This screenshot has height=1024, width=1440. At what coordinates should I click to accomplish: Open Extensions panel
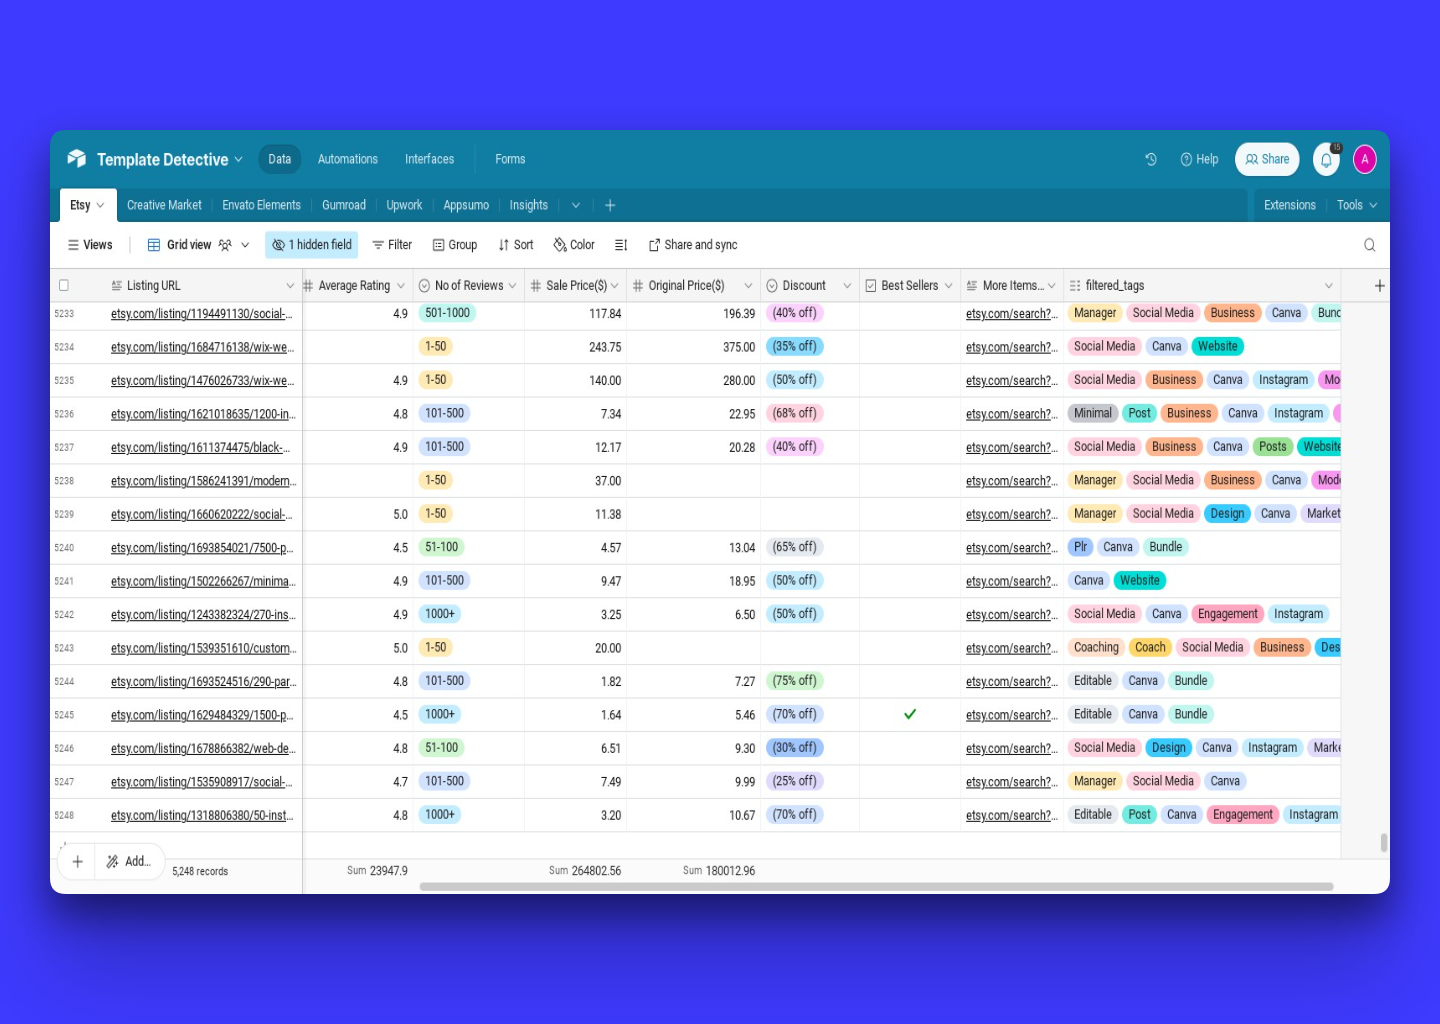(x=1290, y=205)
